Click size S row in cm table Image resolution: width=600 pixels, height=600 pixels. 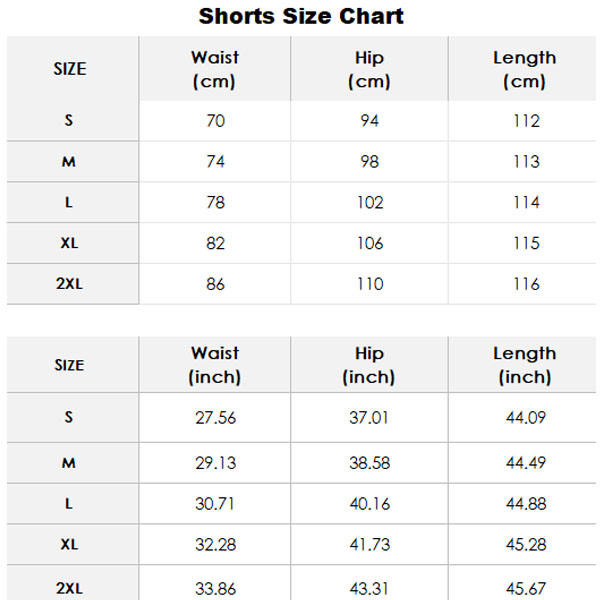tap(301, 121)
